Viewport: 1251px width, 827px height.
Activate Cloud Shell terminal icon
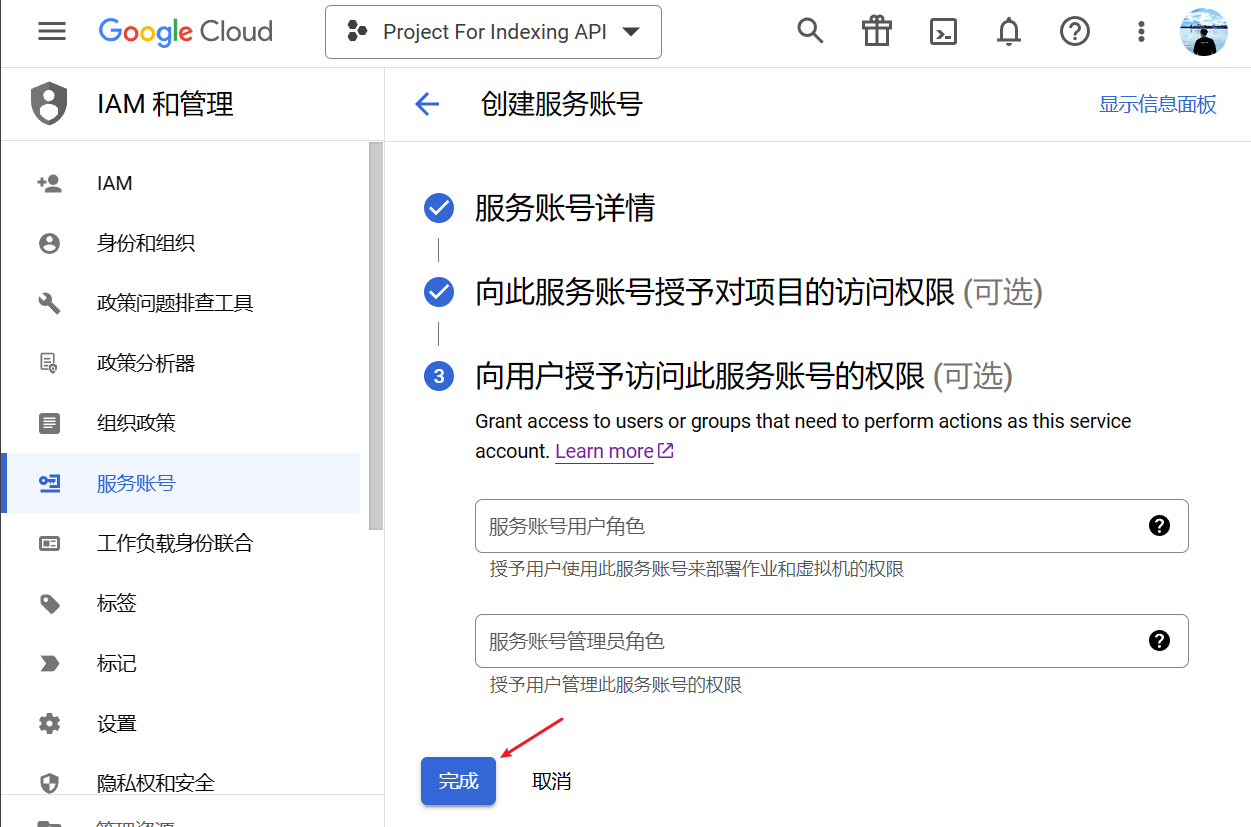(942, 32)
